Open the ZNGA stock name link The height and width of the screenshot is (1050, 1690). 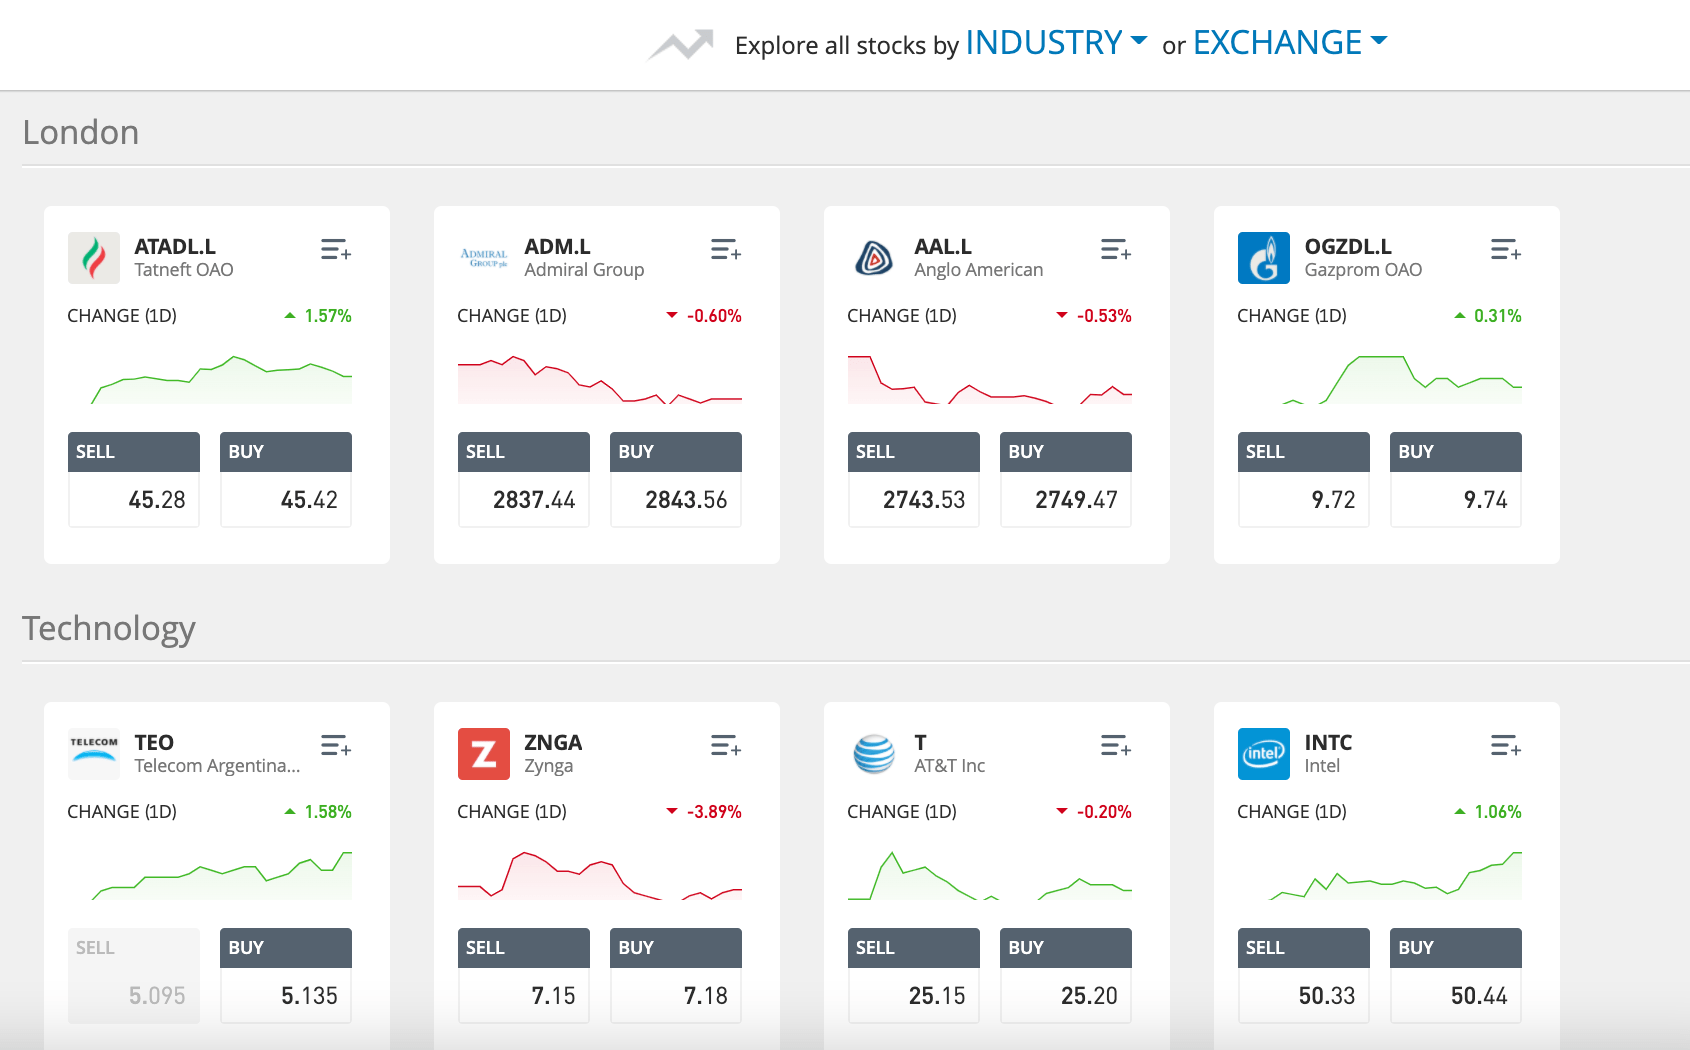coord(553,742)
